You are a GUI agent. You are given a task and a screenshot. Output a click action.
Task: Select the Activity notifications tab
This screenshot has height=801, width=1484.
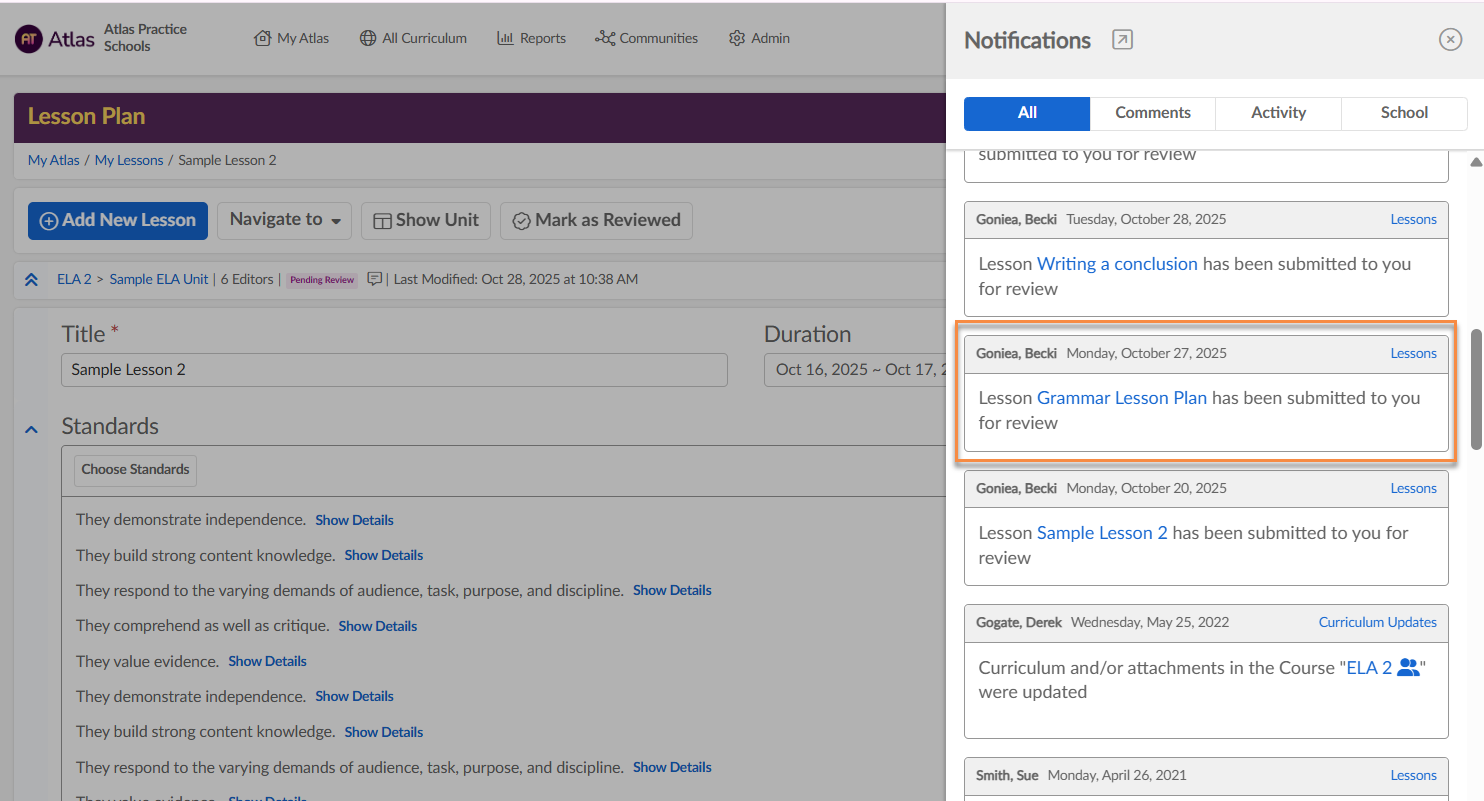tap(1278, 113)
